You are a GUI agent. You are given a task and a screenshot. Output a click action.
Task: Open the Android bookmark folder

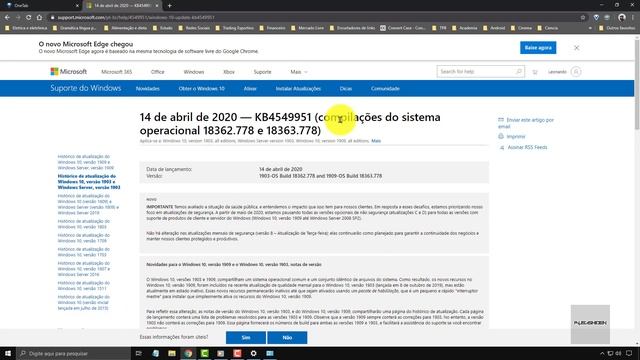point(494,28)
